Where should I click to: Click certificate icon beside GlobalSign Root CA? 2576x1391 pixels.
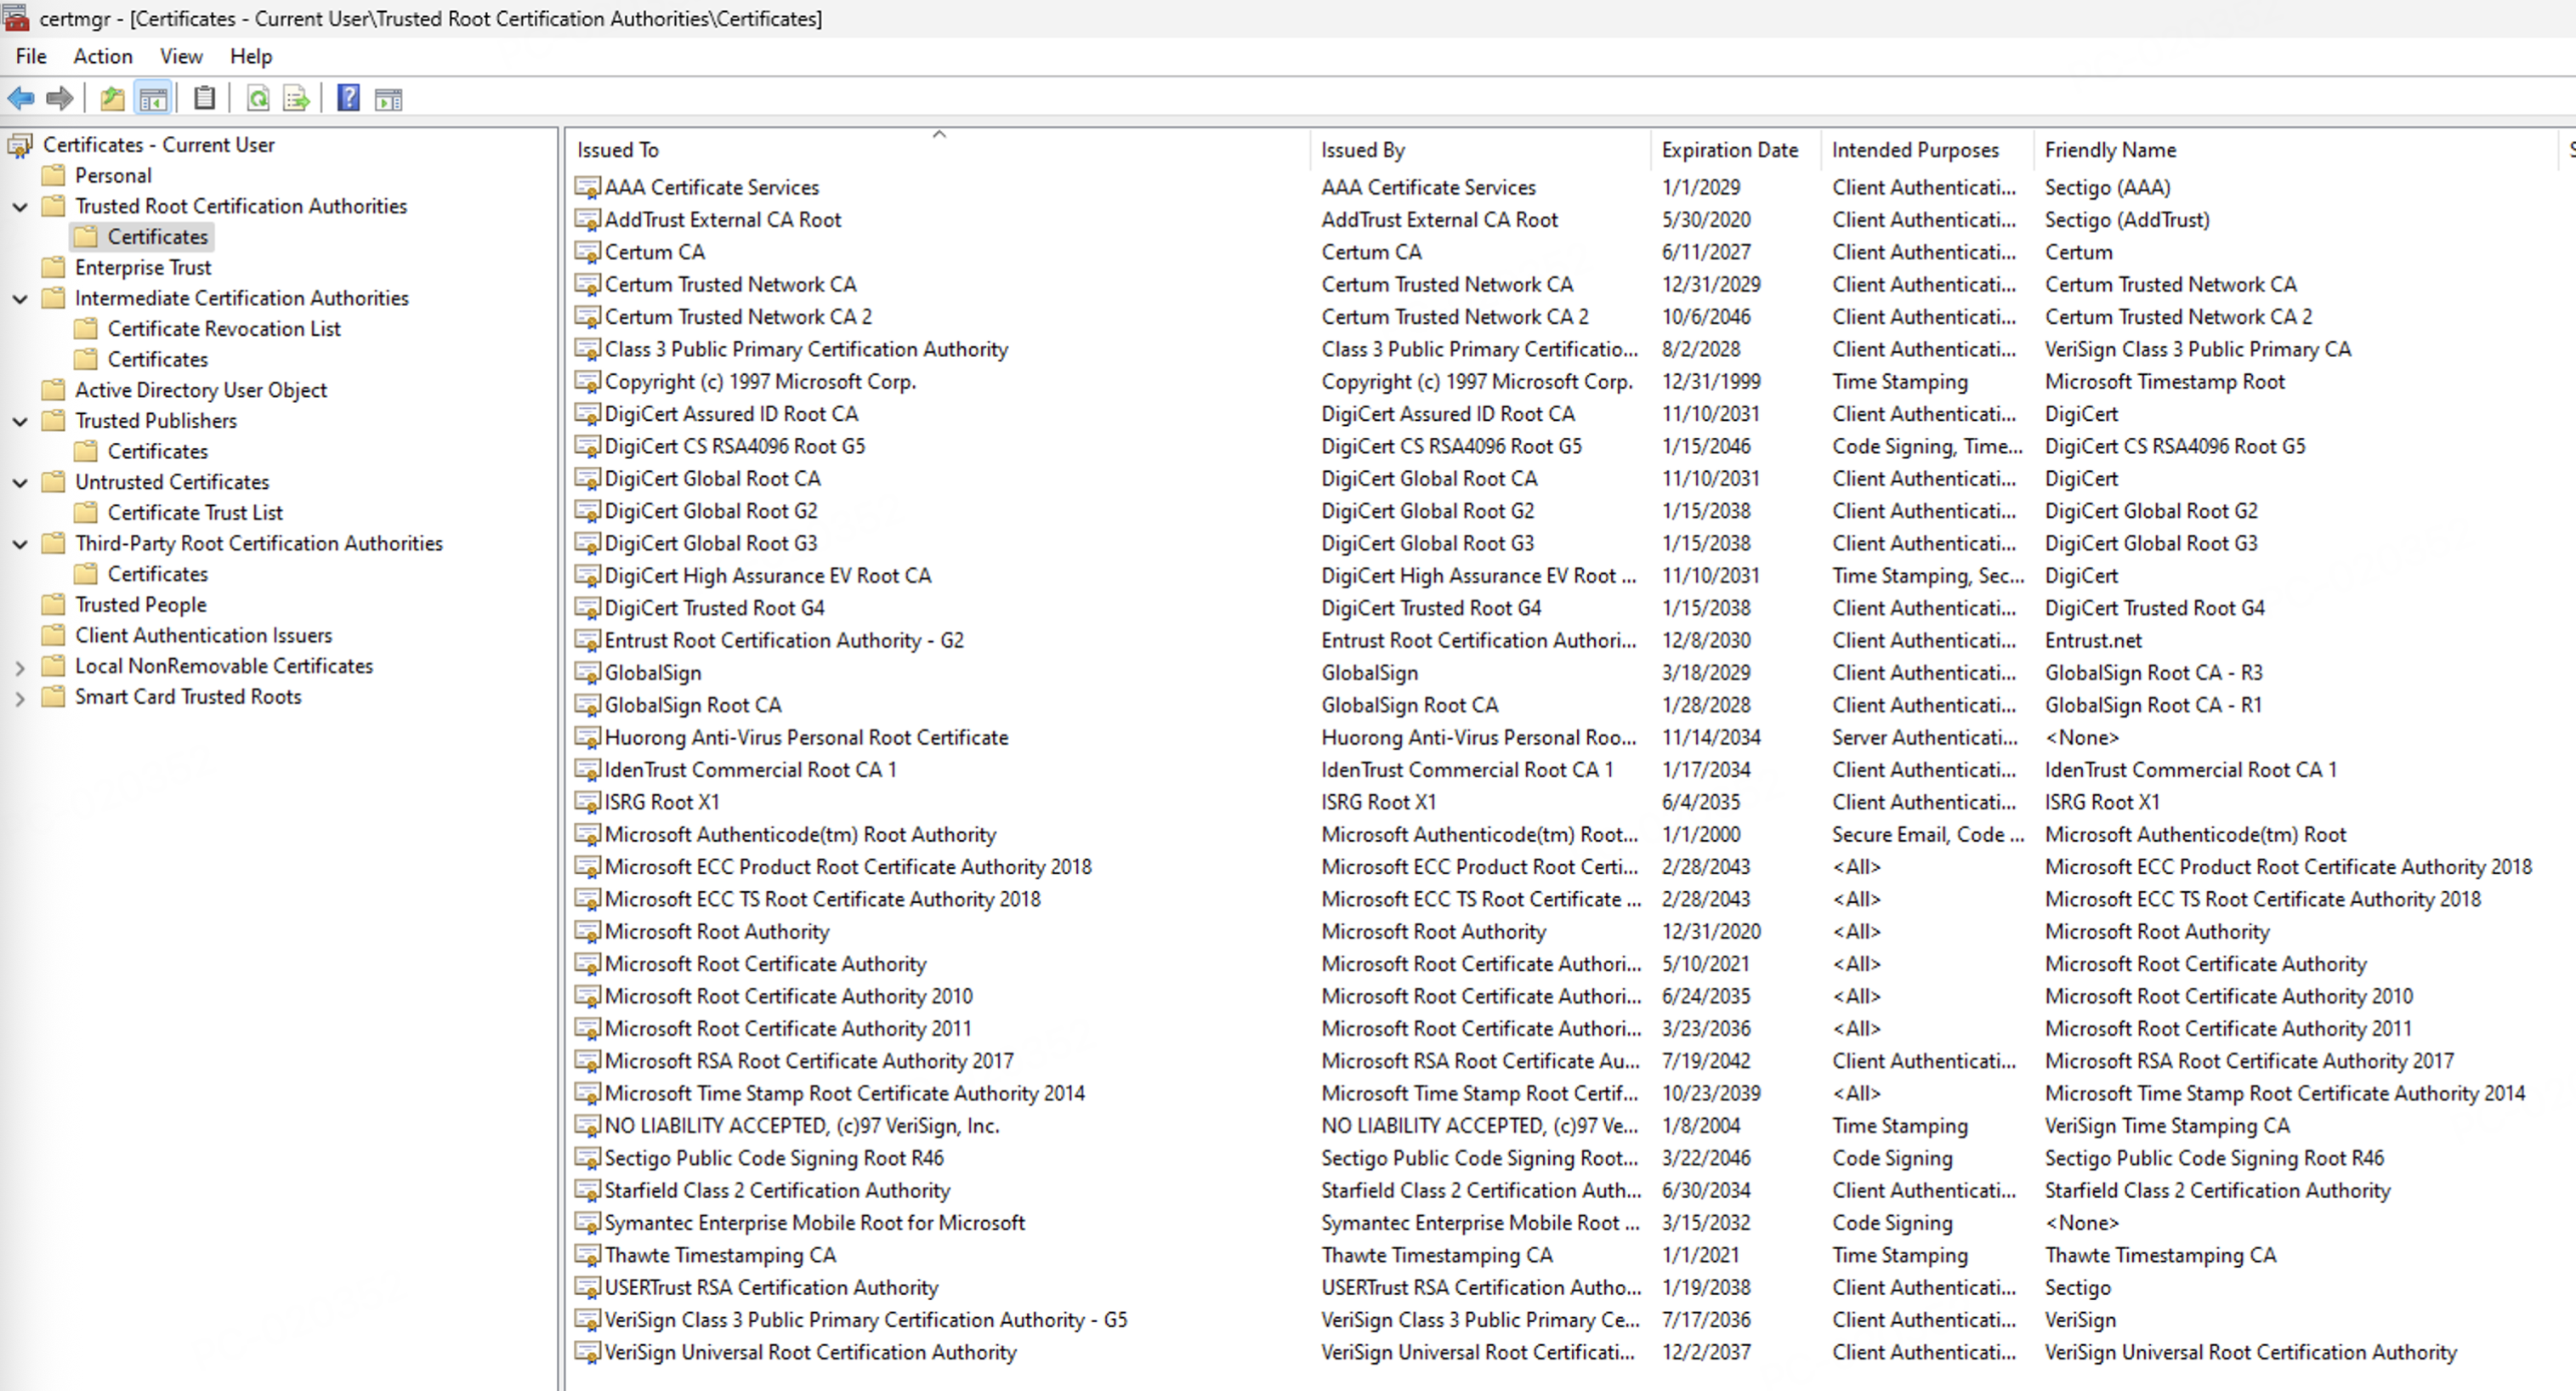[588, 705]
